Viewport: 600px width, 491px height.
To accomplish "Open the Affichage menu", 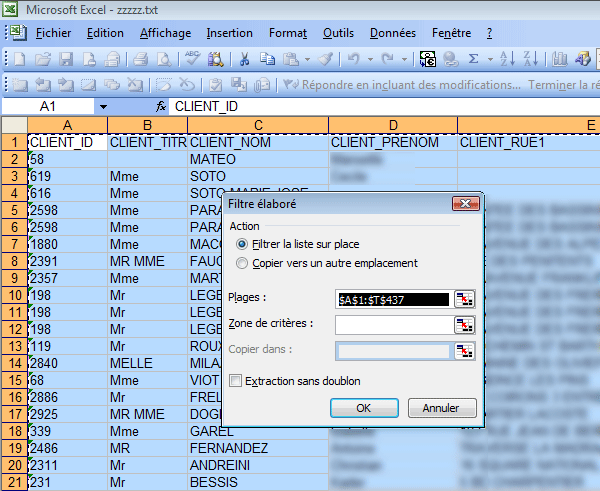I will pyautogui.click(x=165, y=33).
